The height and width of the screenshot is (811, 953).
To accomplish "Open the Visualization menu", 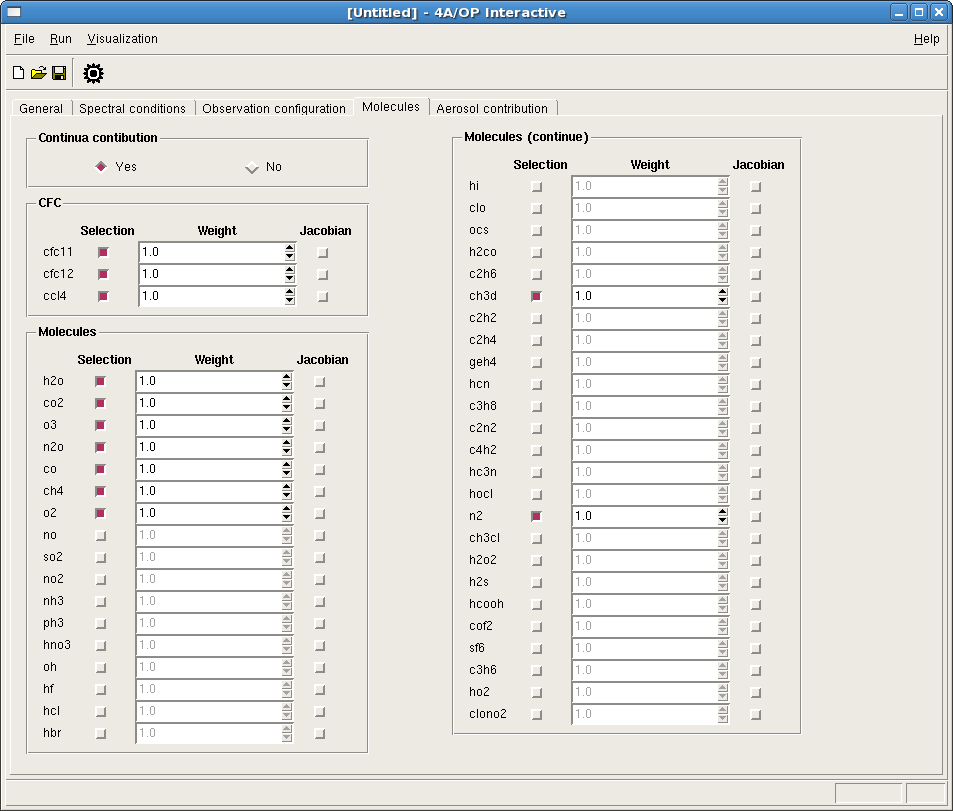I will 122,39.
